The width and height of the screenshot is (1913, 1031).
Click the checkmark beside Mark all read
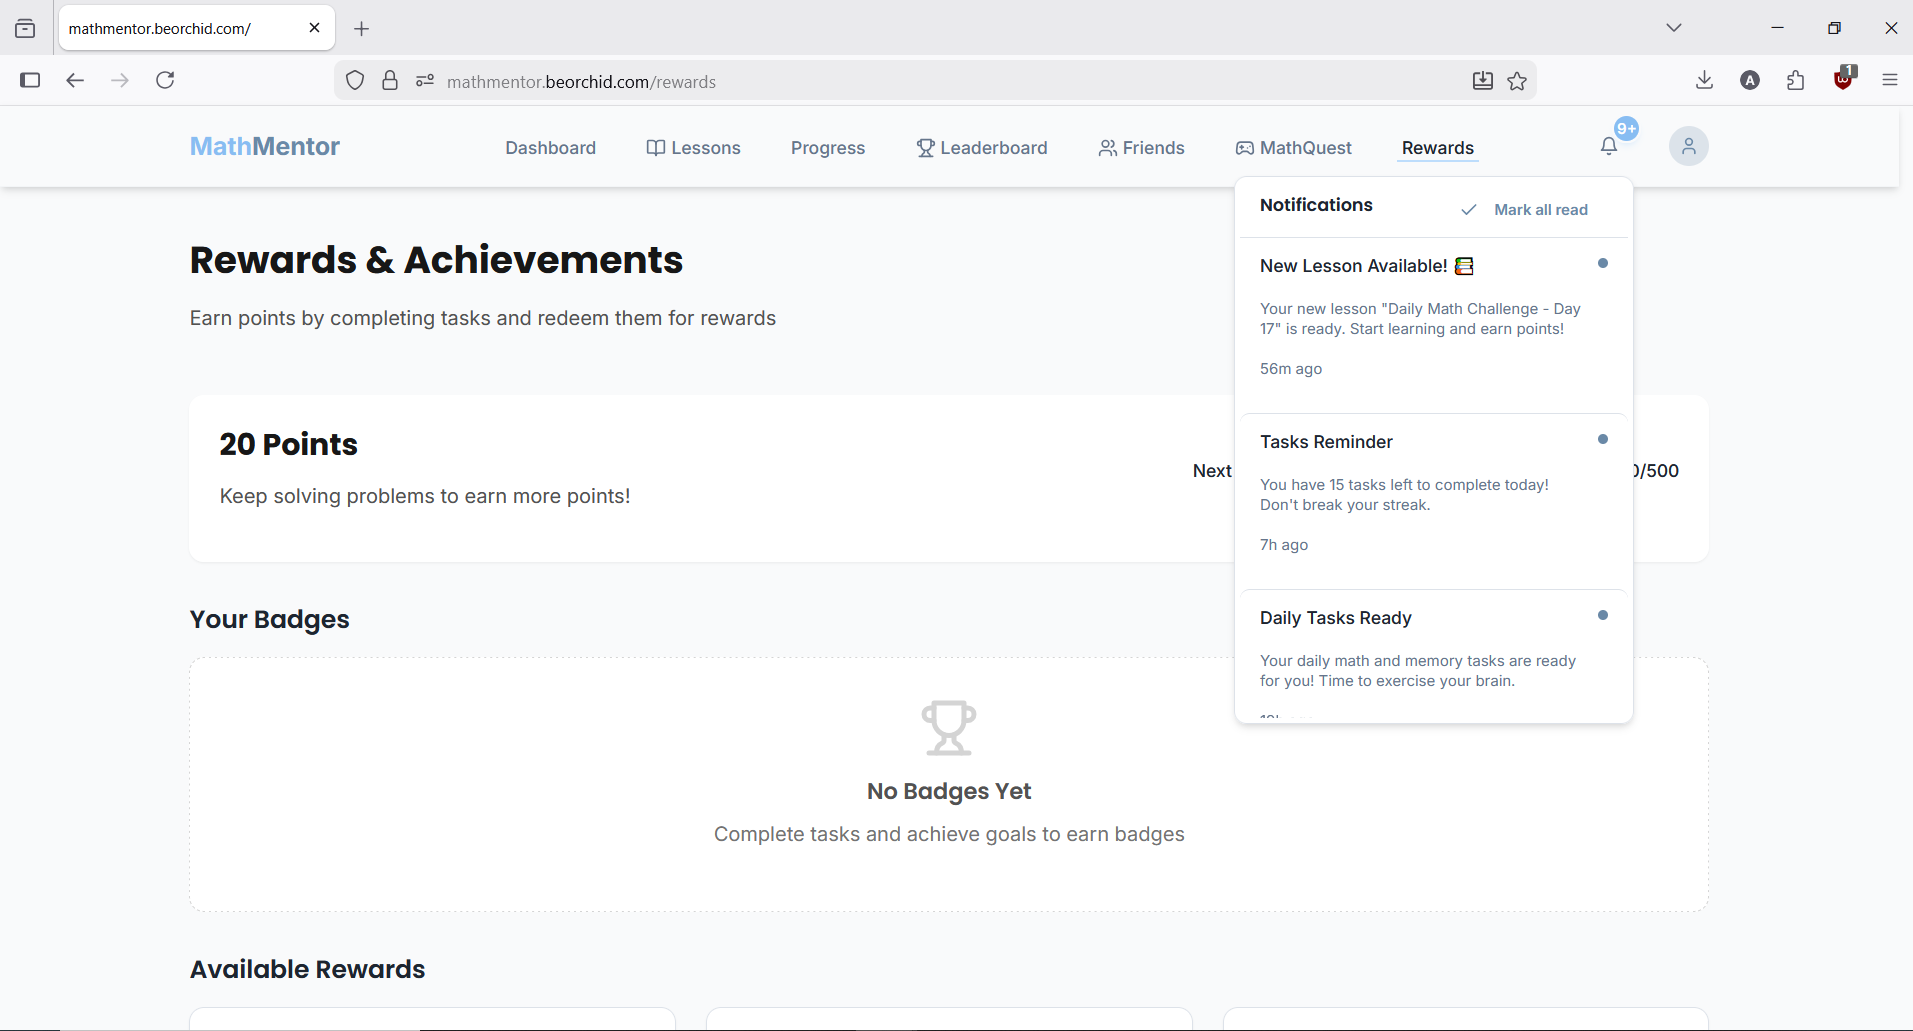[x=1469, y=210]
